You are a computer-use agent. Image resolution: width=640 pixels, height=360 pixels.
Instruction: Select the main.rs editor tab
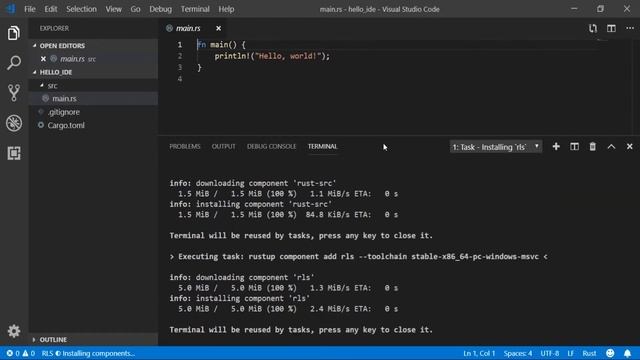click(x=188, y=28)
